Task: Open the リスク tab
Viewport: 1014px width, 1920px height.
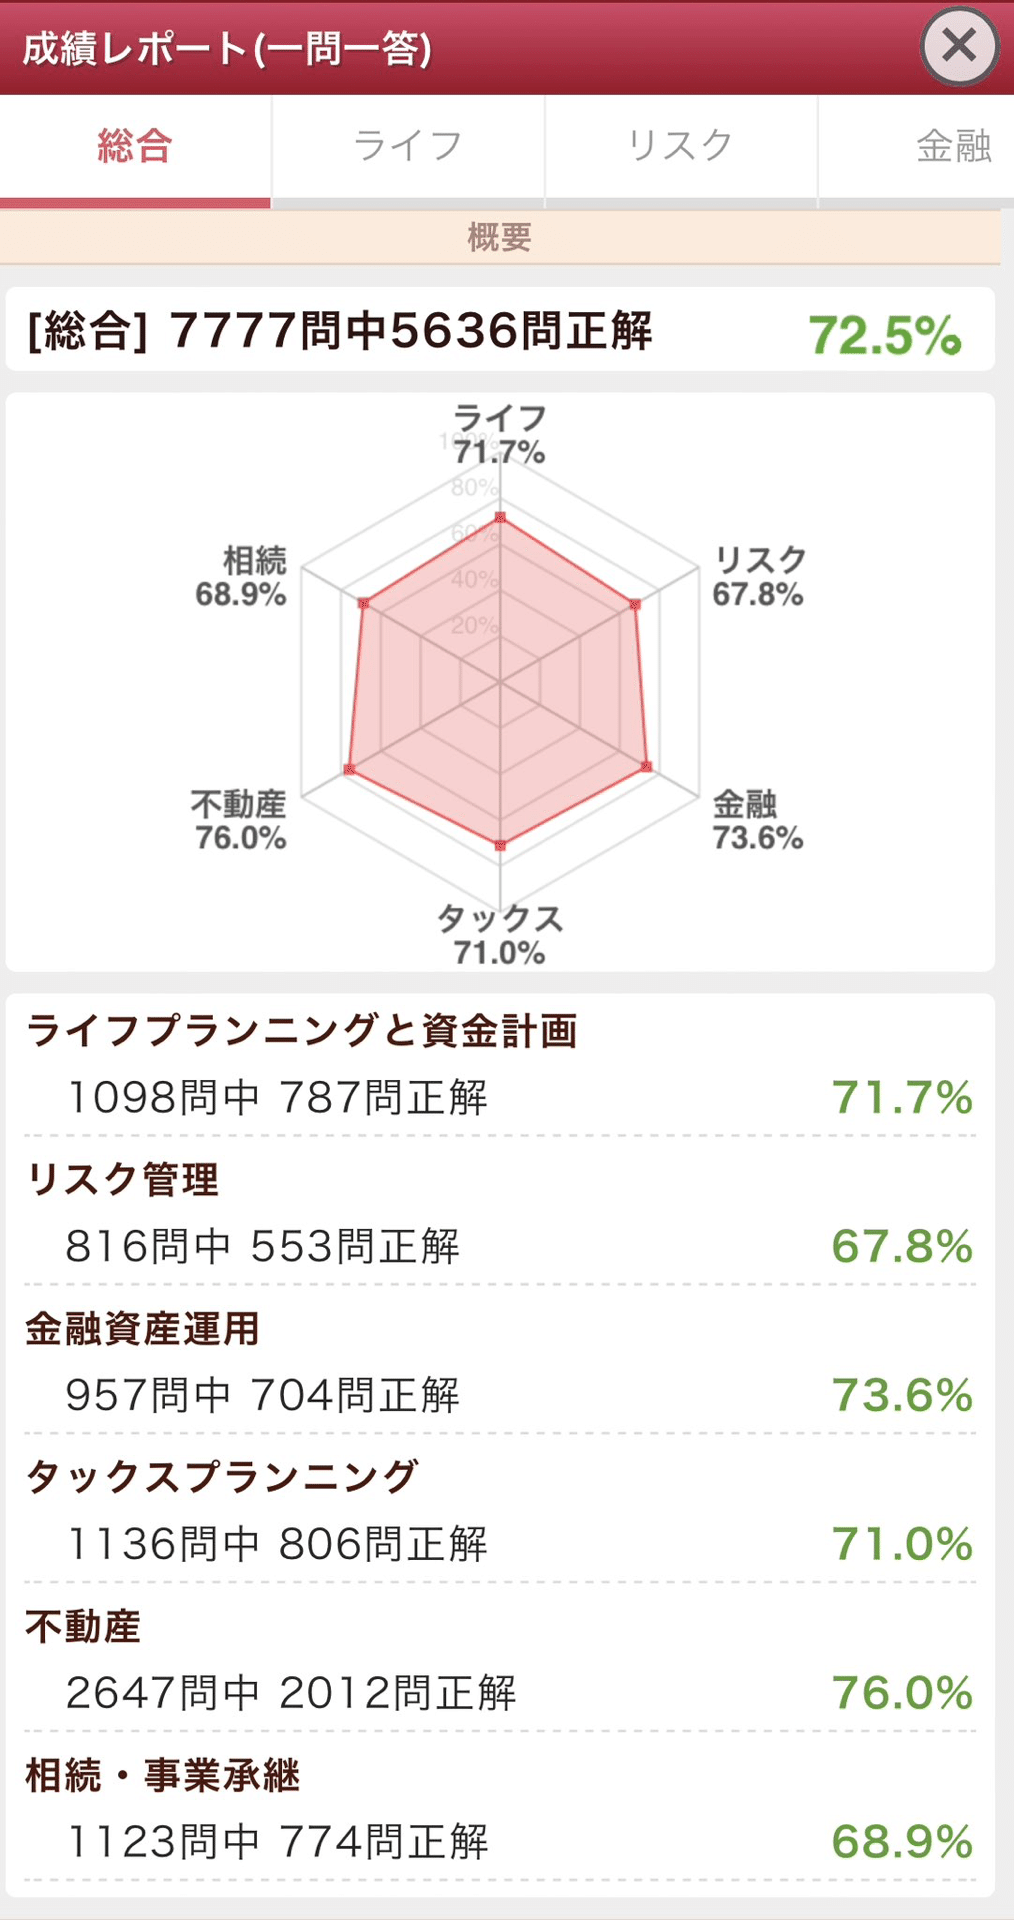Action: (681, 150)
